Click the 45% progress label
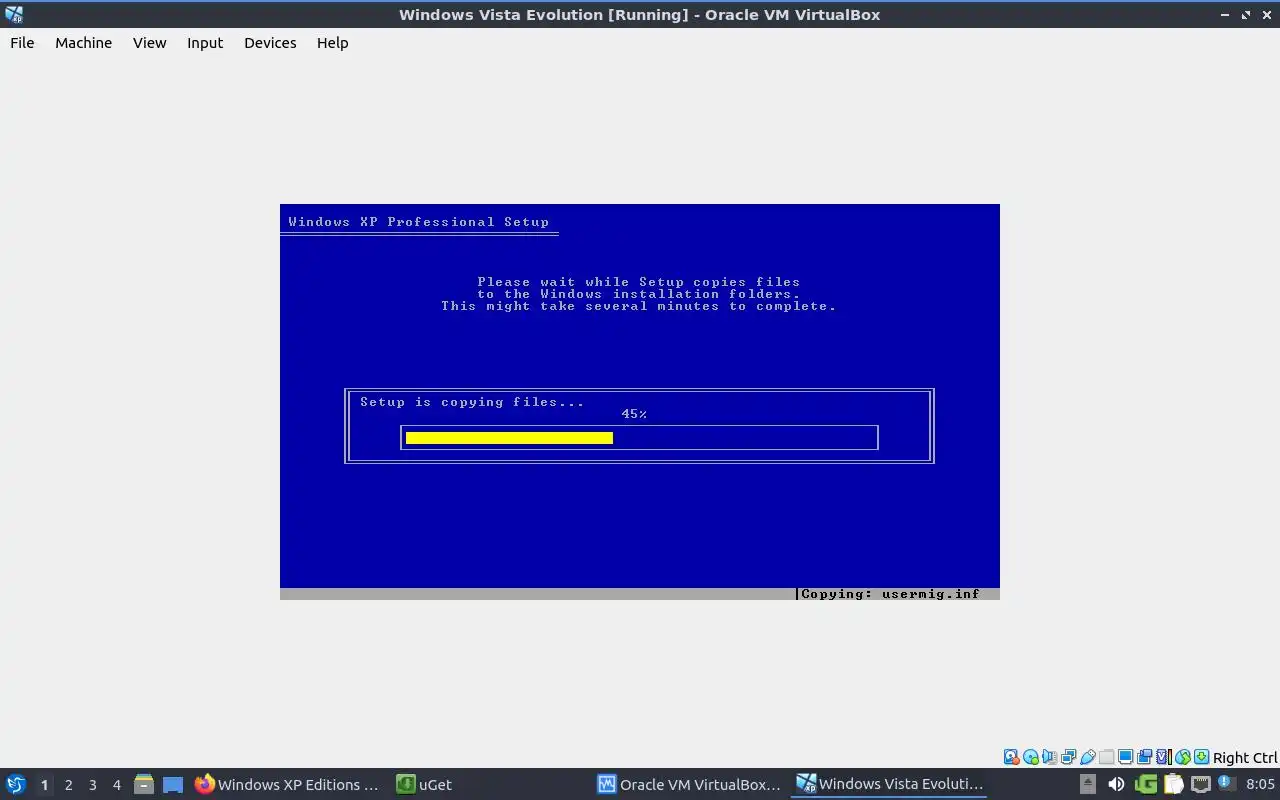 click(x=634, y=414)
